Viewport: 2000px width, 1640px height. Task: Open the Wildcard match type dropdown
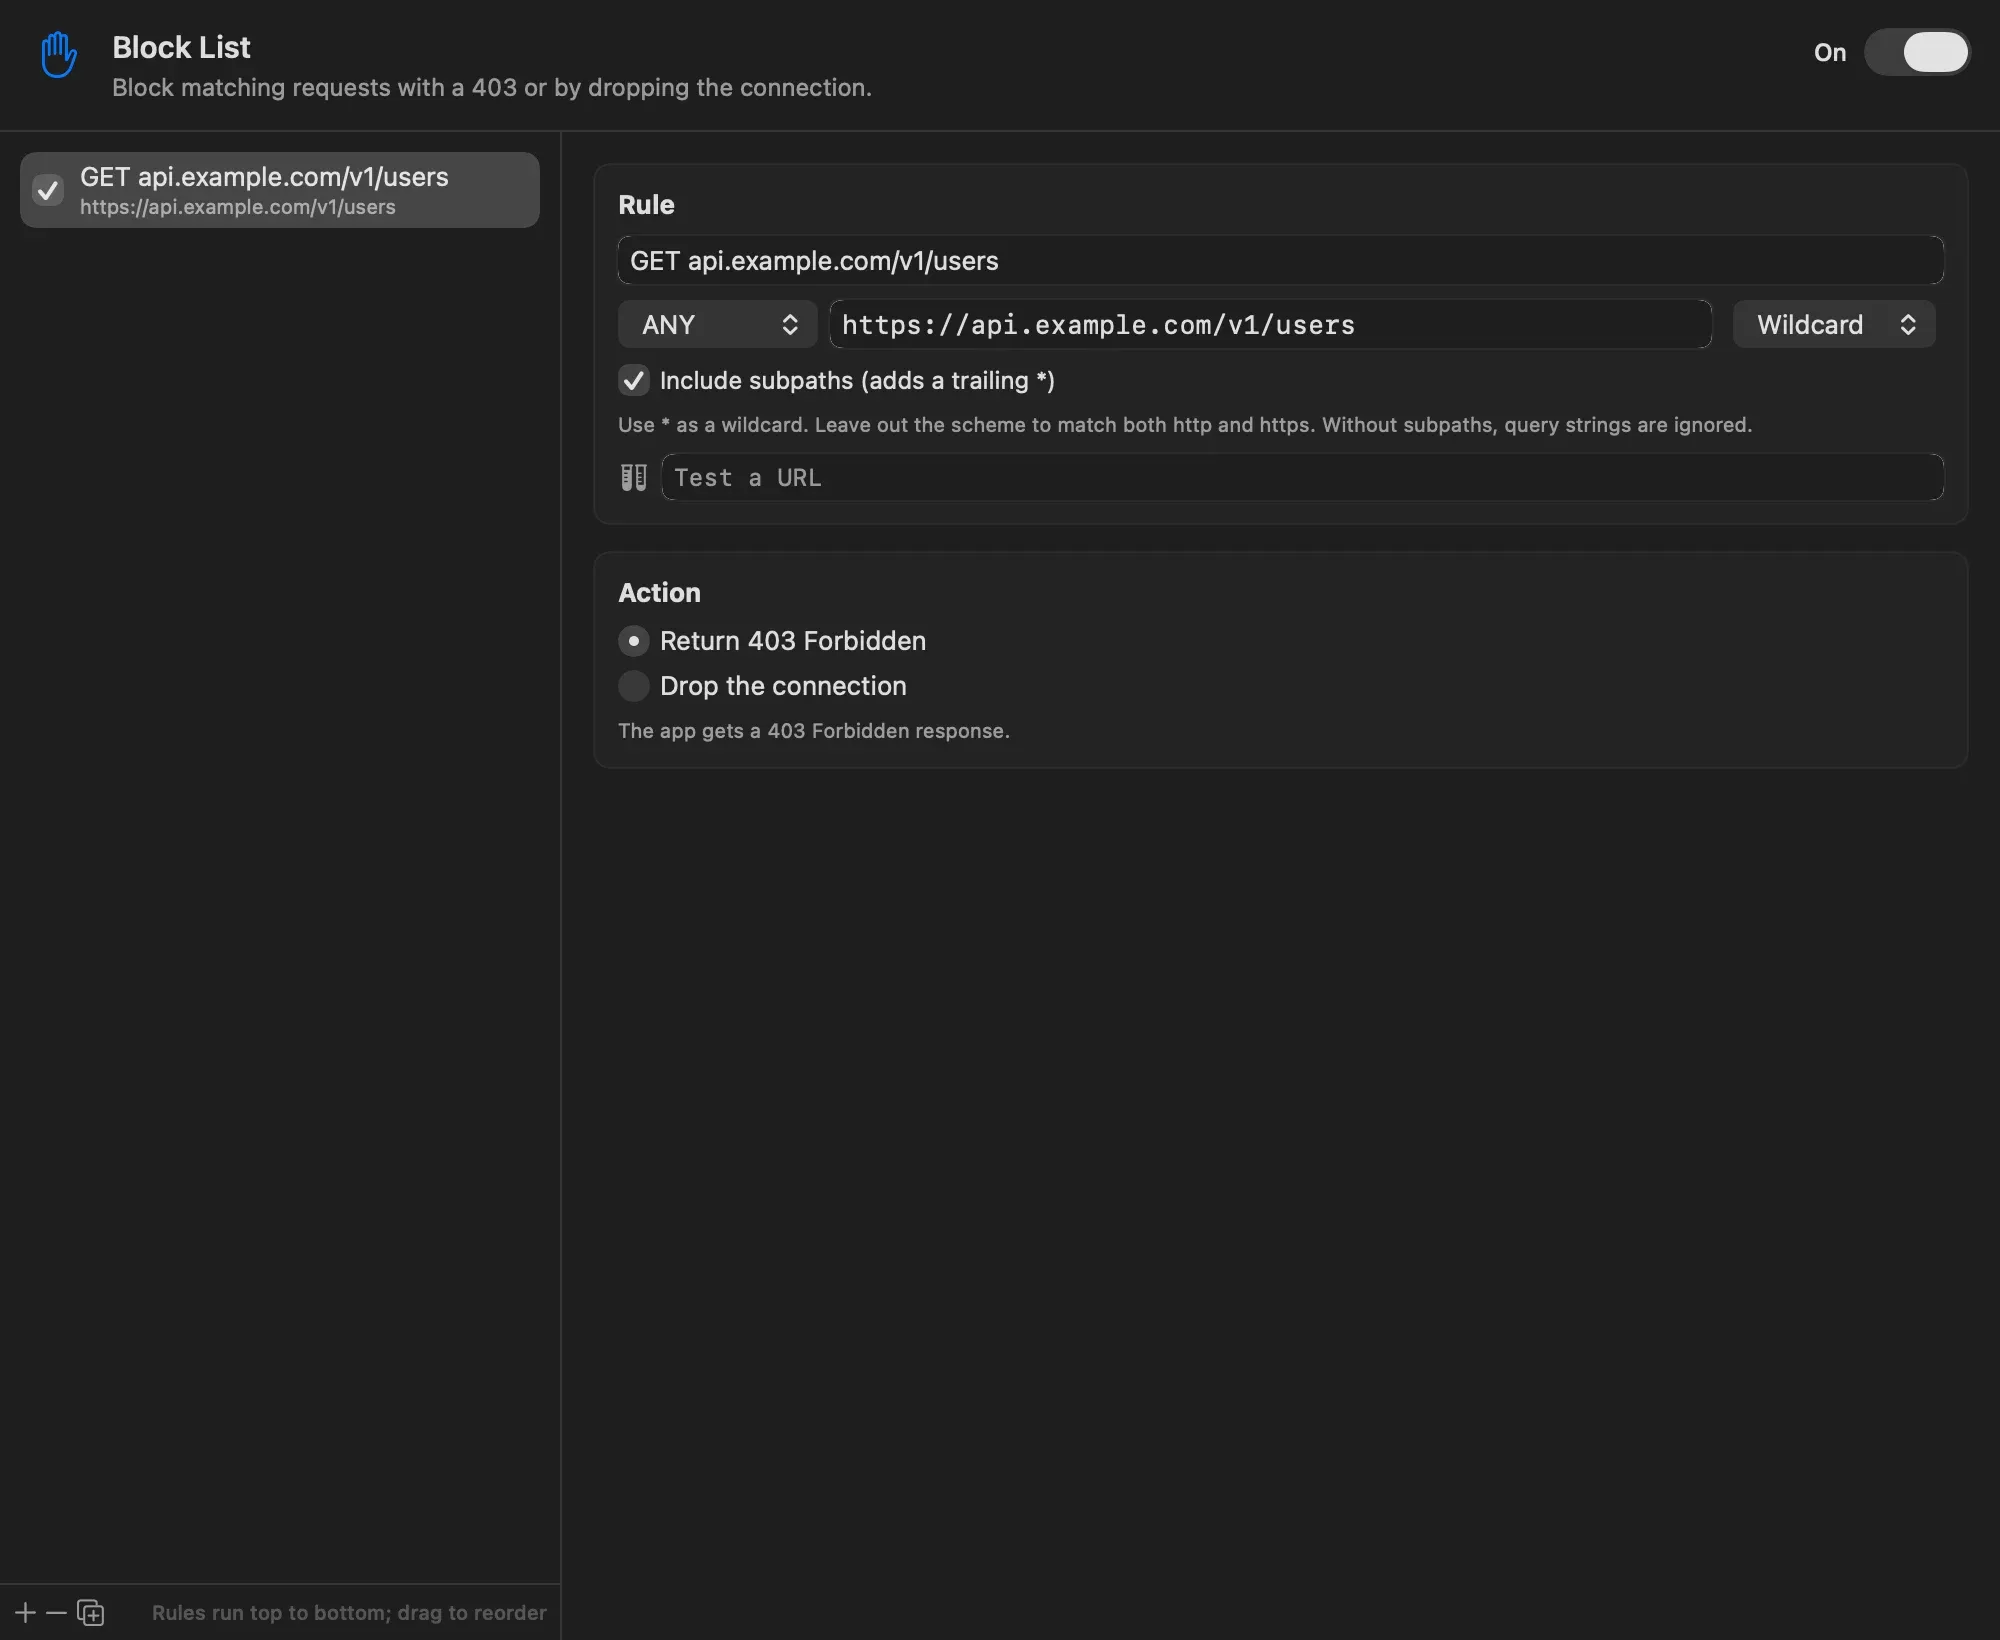tap(1834, 324)
